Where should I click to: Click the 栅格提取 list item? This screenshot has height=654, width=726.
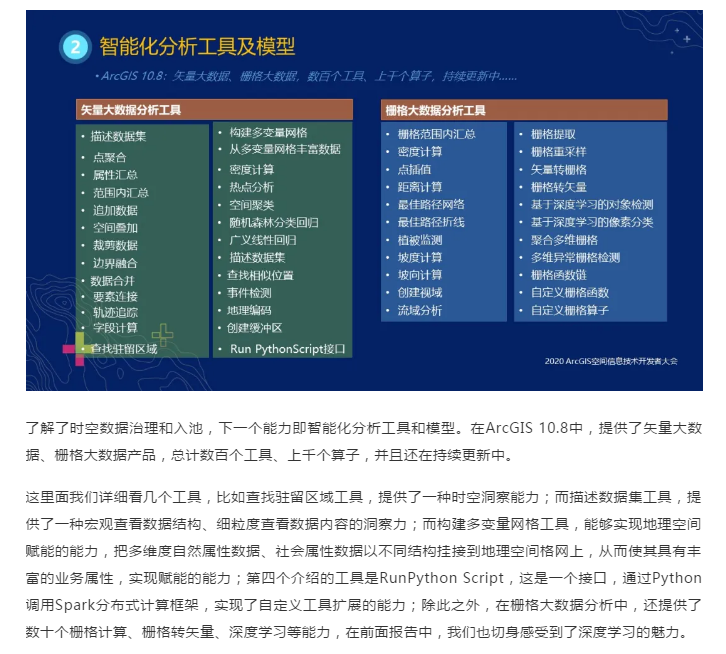(553, 134)
